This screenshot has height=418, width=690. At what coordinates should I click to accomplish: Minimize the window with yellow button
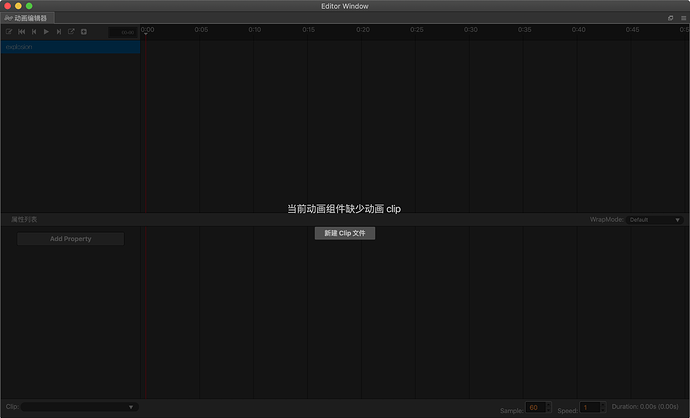click(x=18, y=6)
